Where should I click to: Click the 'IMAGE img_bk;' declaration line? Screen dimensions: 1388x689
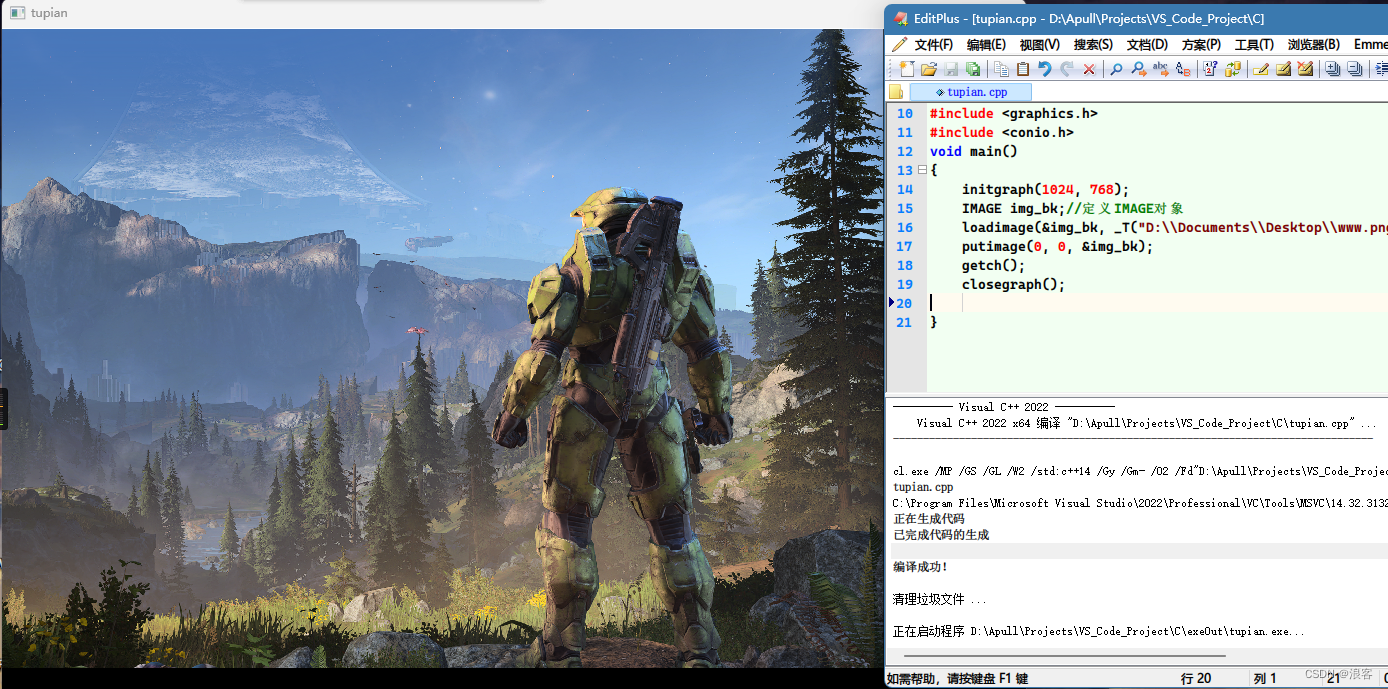[1072, 209]
